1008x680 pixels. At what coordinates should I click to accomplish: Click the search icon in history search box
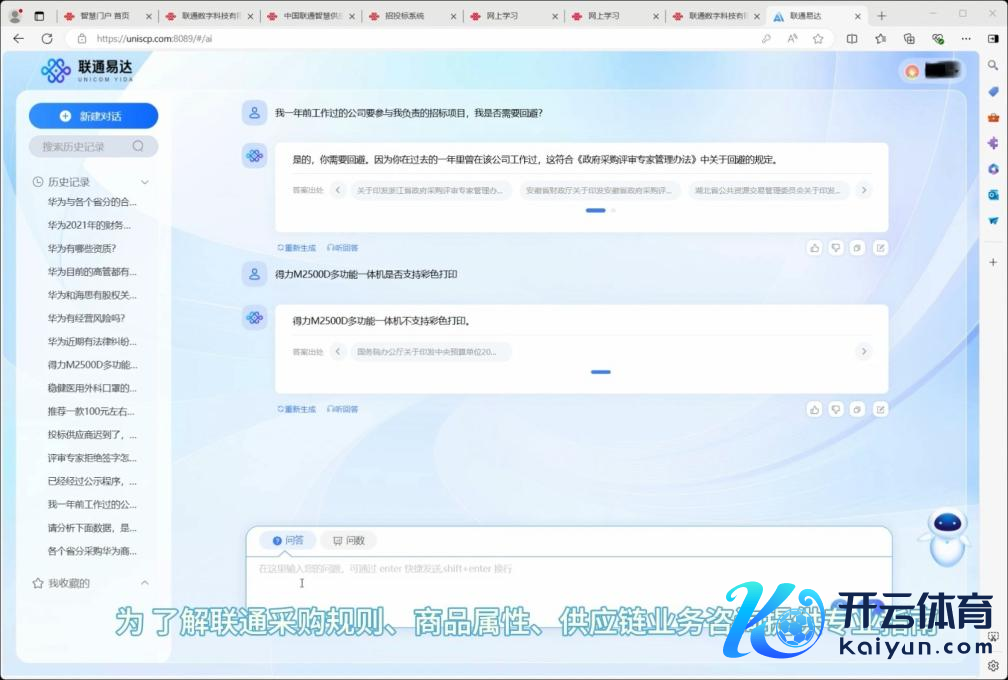(x=139, y=147)
